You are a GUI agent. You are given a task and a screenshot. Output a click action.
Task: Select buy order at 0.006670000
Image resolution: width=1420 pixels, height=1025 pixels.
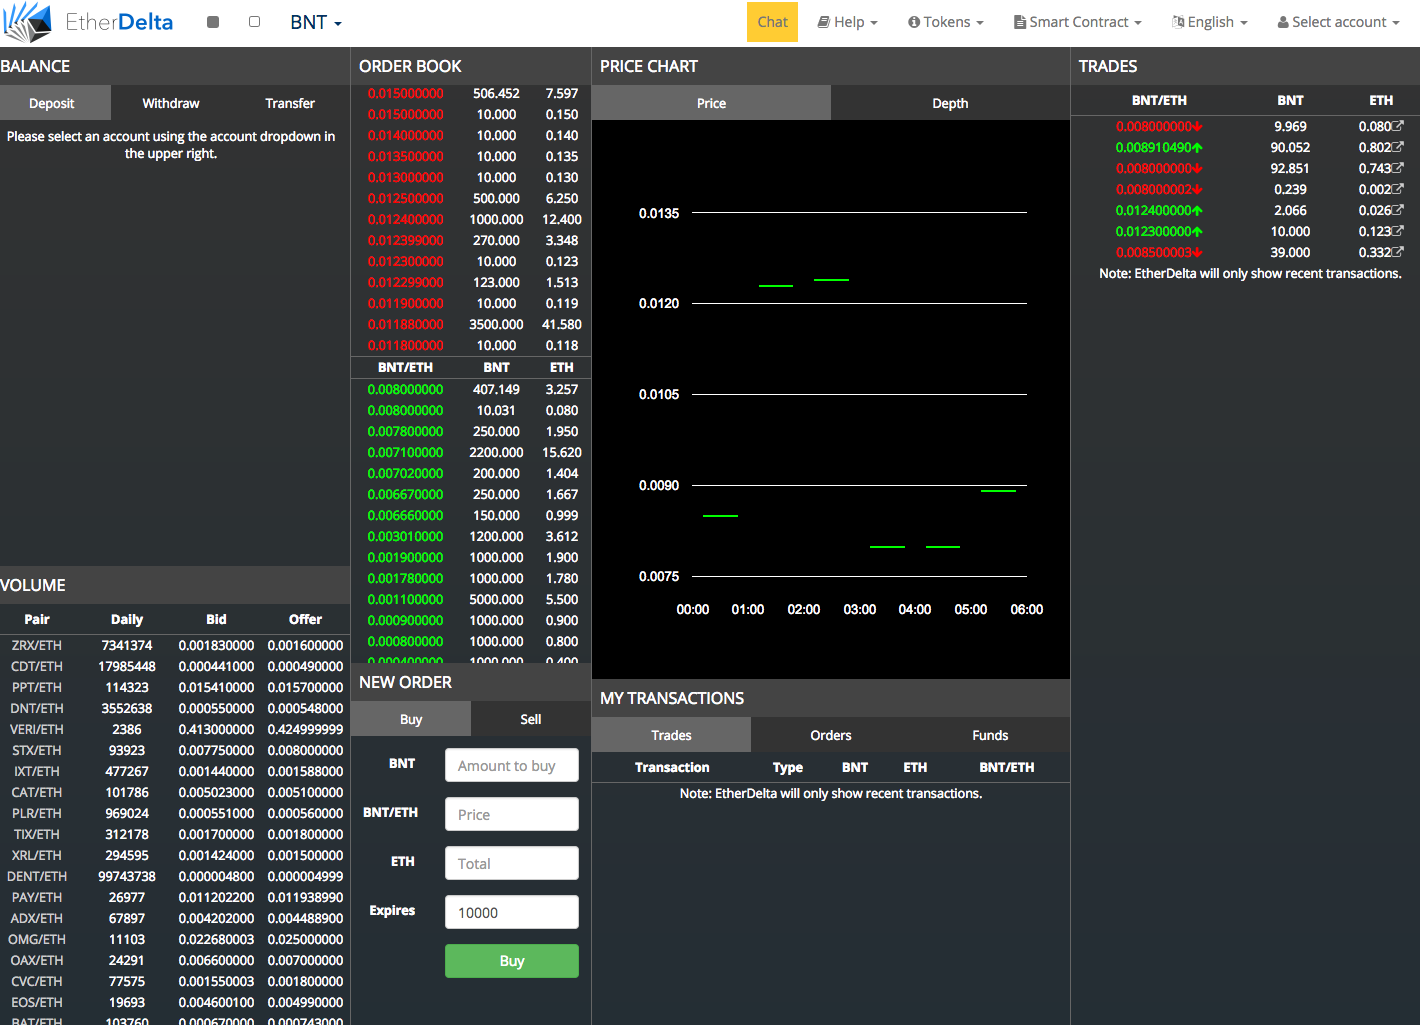coord(471,494)
